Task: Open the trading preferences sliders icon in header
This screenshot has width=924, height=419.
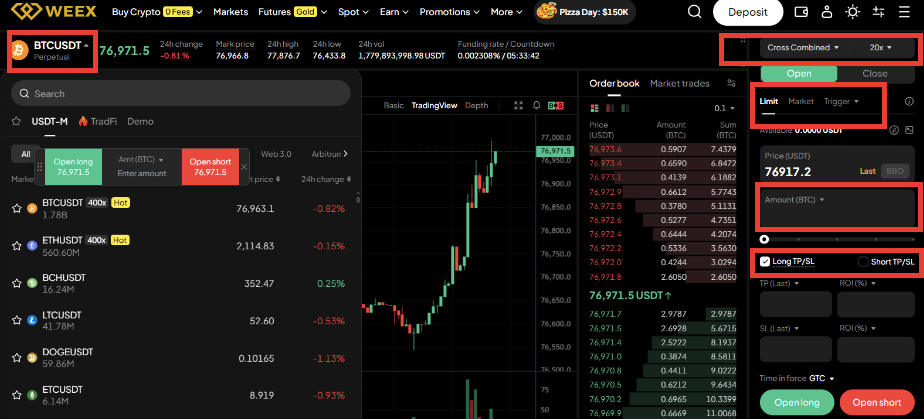Action: click(878, 12)
